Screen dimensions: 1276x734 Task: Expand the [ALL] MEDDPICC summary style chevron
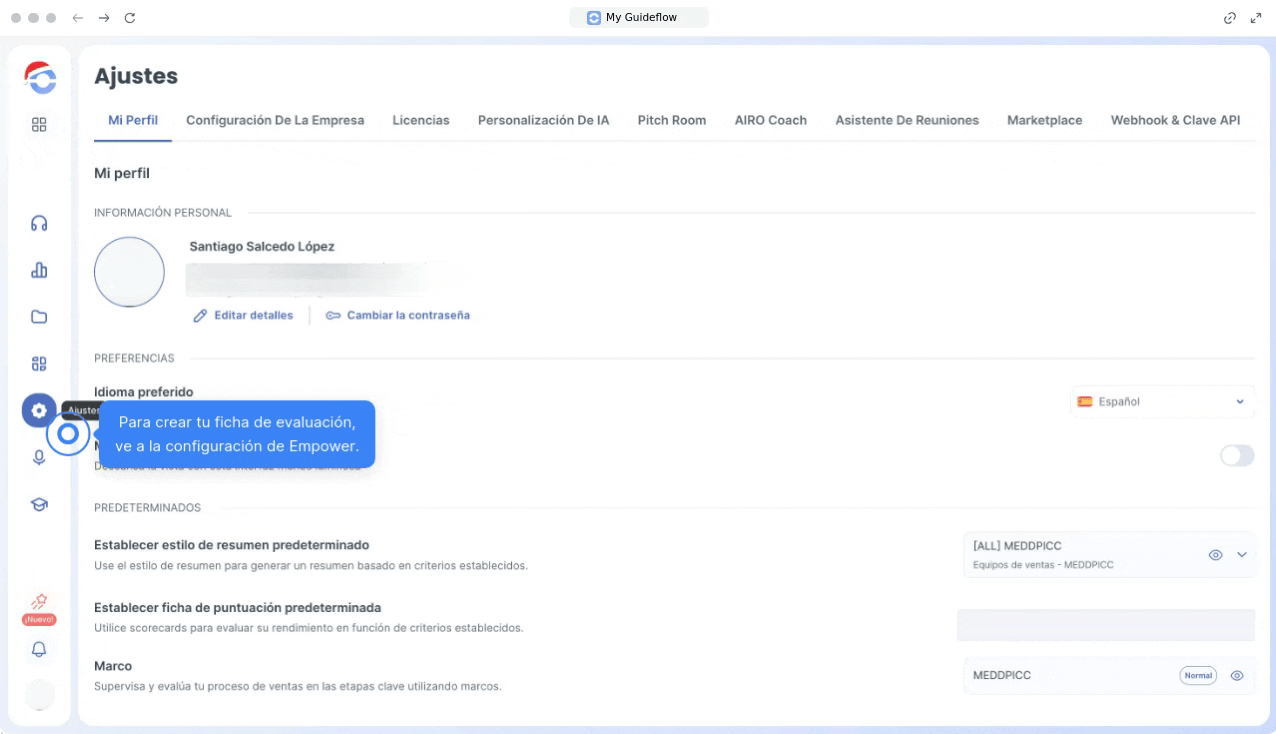point(1242,555)
